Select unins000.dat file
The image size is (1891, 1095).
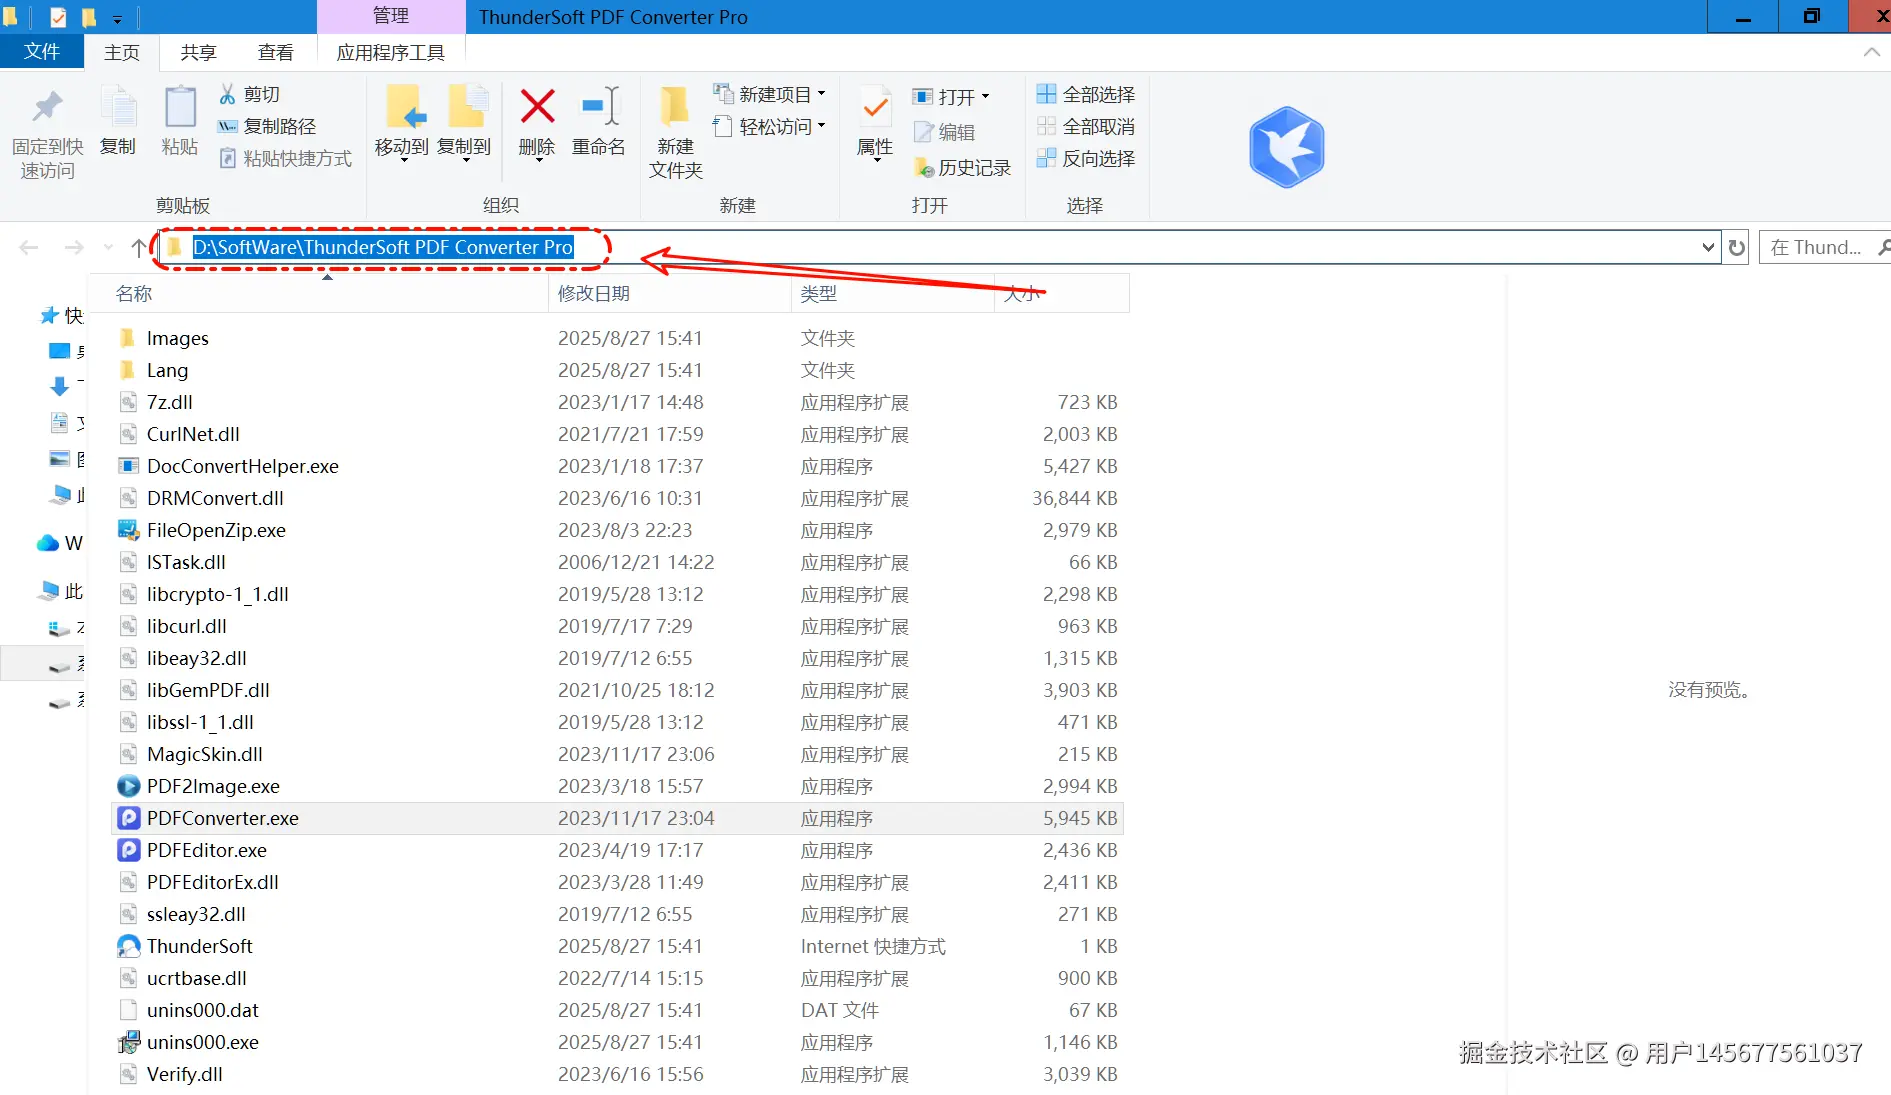(x=617, y=1010)
